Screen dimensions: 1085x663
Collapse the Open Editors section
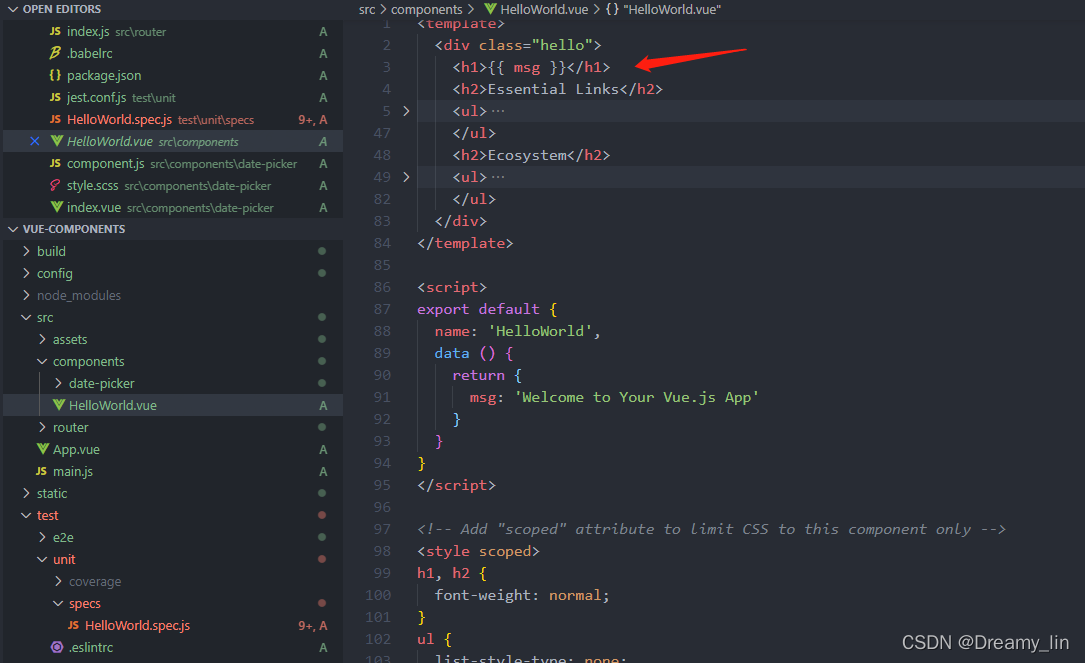pyautogui.click(x=12, y=9)
